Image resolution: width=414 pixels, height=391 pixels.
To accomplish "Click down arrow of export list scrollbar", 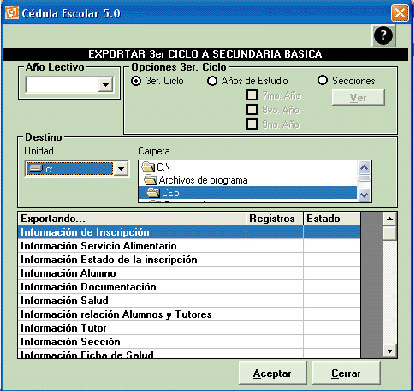I will click(x=389, y=351).
